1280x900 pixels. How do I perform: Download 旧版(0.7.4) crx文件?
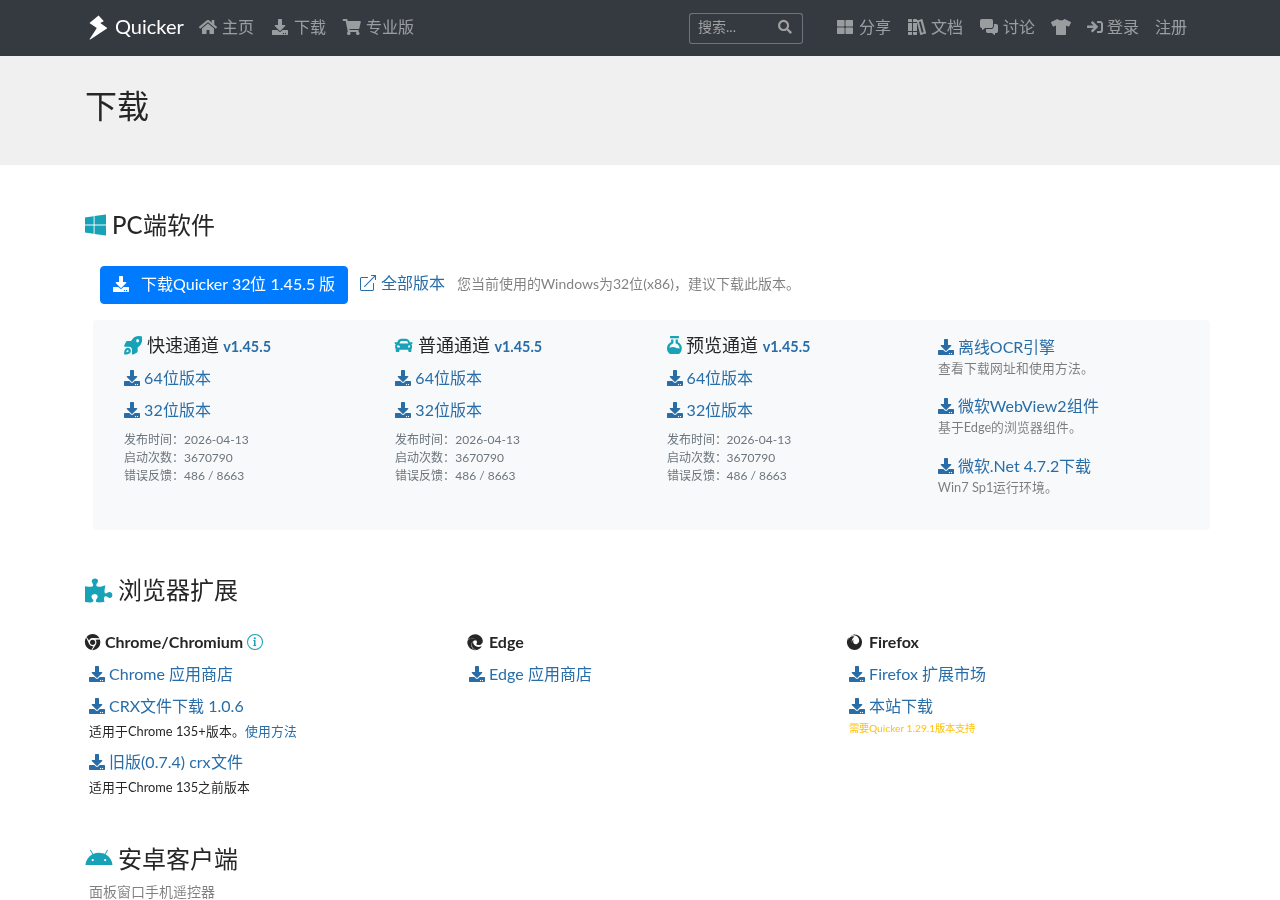(166, 763)
